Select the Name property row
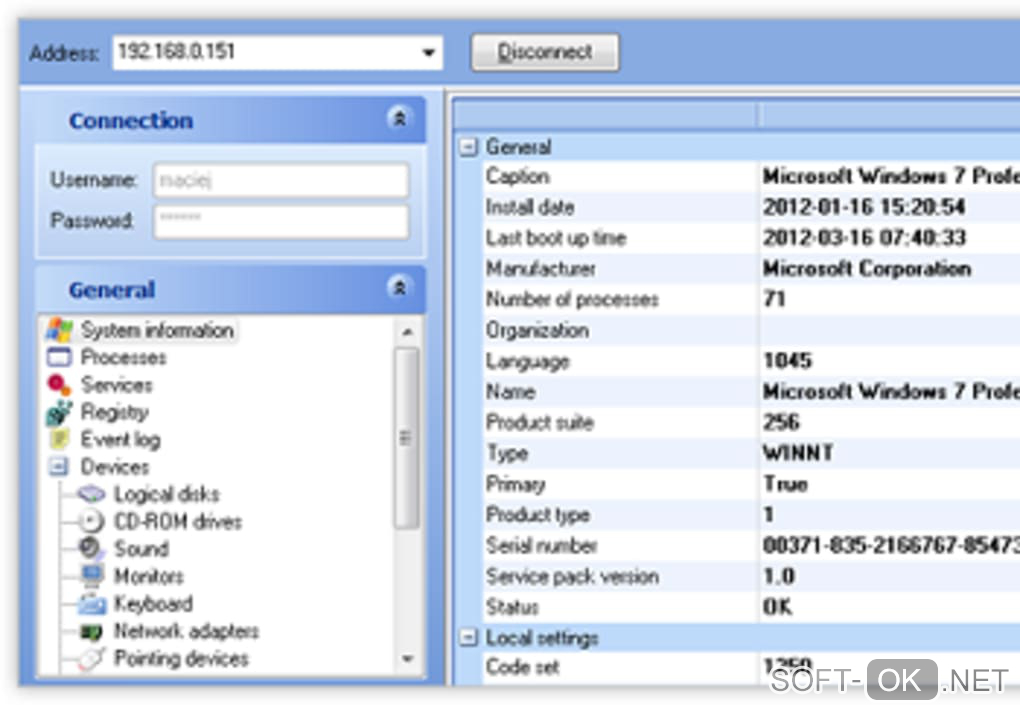The height and width of the screenshot is (705, 1020). pos(751,391)
